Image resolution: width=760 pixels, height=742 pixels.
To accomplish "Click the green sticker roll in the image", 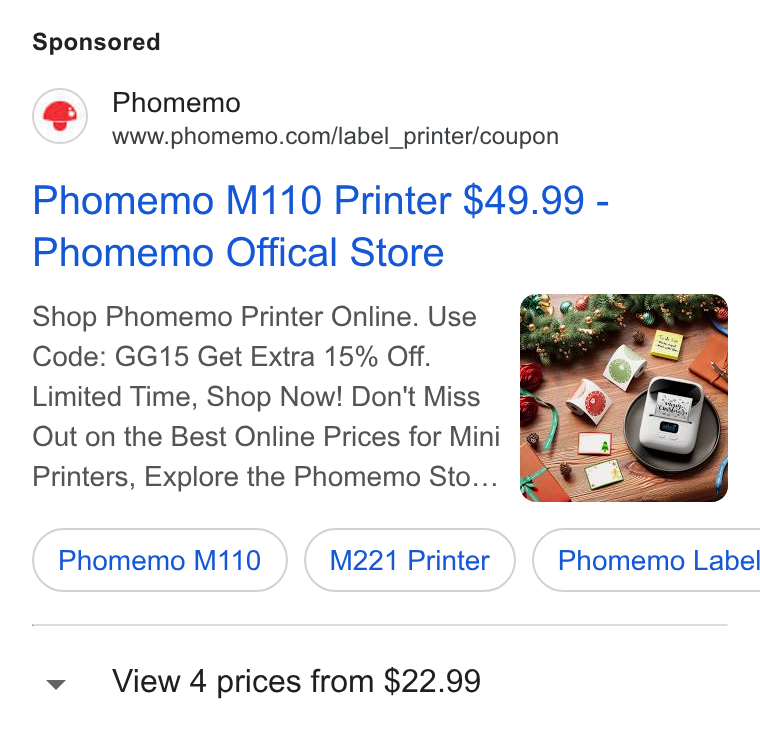I will tap(623, 366).
